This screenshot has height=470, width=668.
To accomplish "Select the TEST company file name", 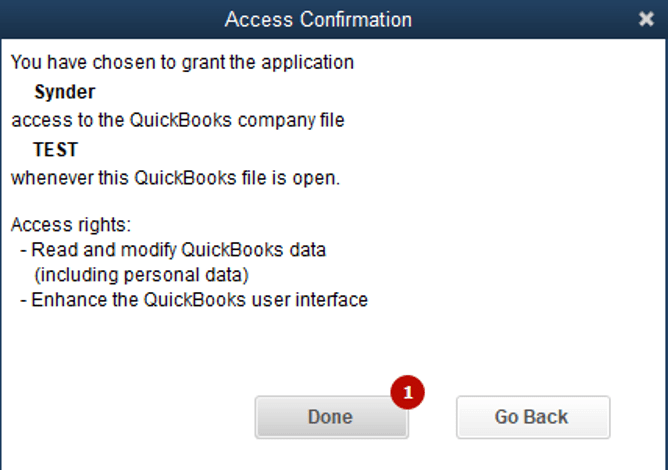I will [x=56, y=150].
